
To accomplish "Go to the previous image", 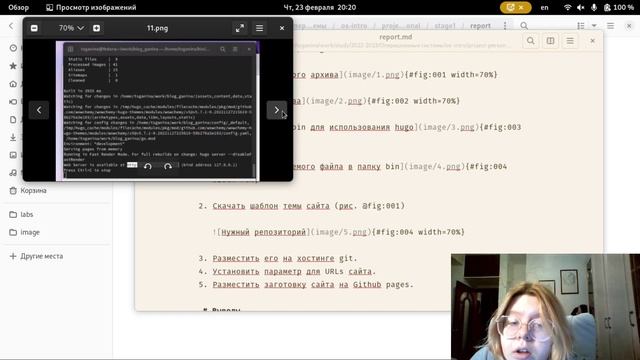I will click(39, 110).
